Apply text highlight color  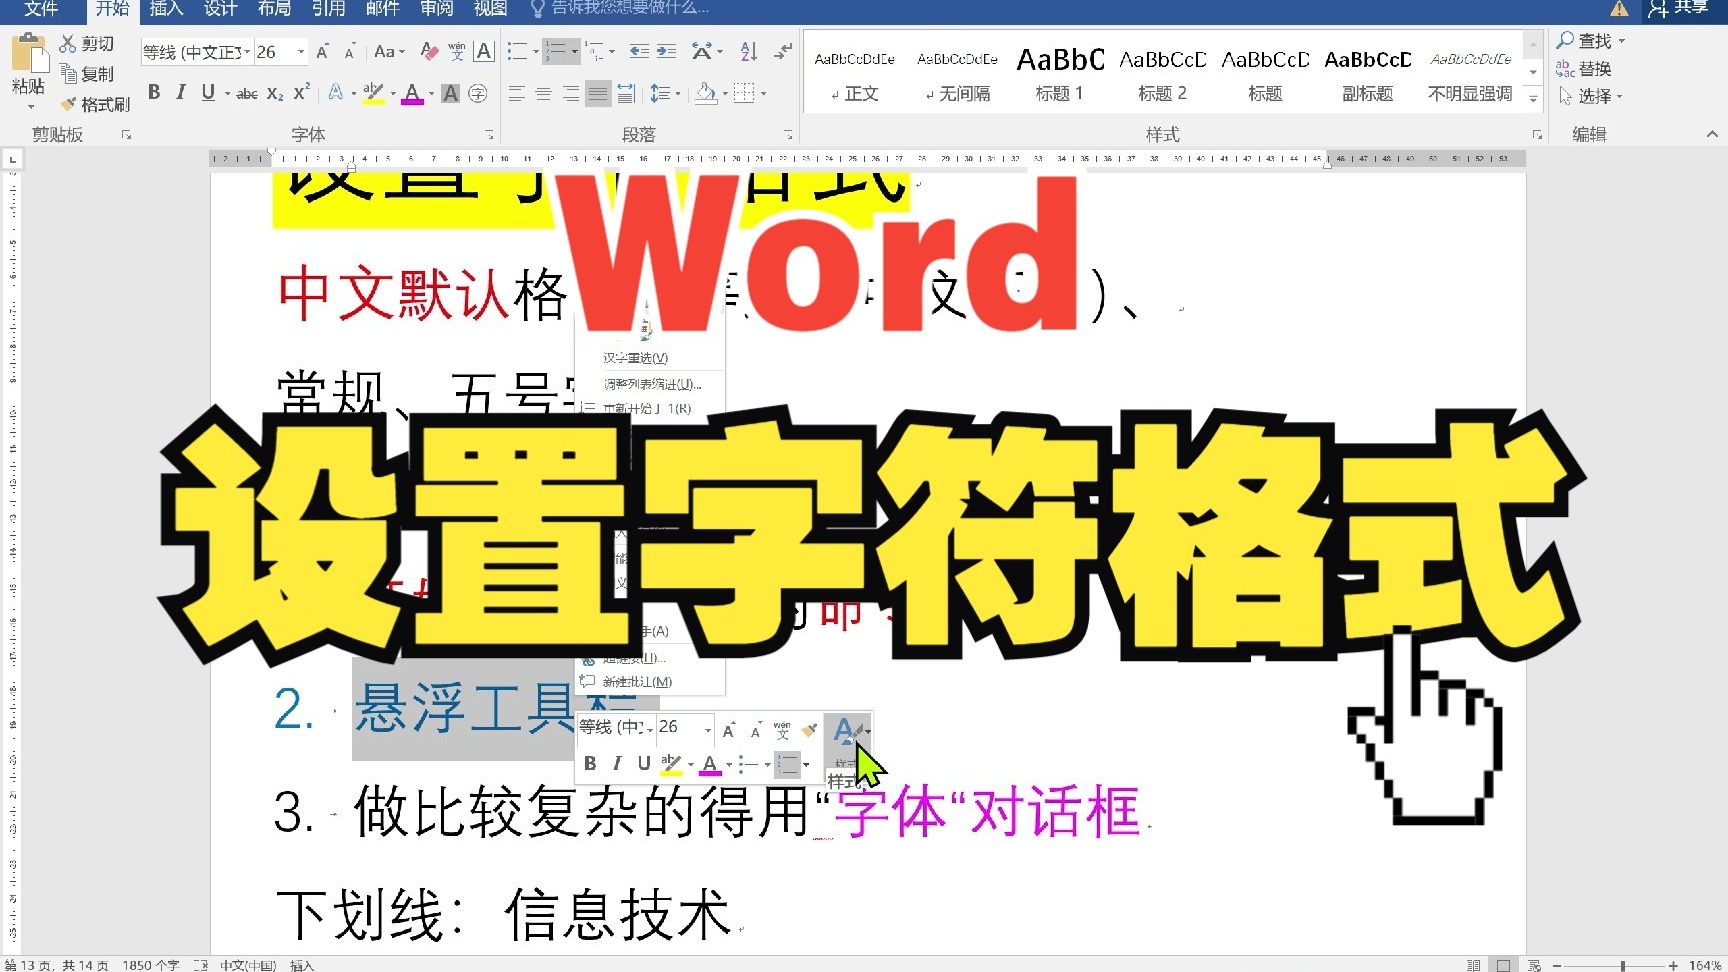coord(372,92)
